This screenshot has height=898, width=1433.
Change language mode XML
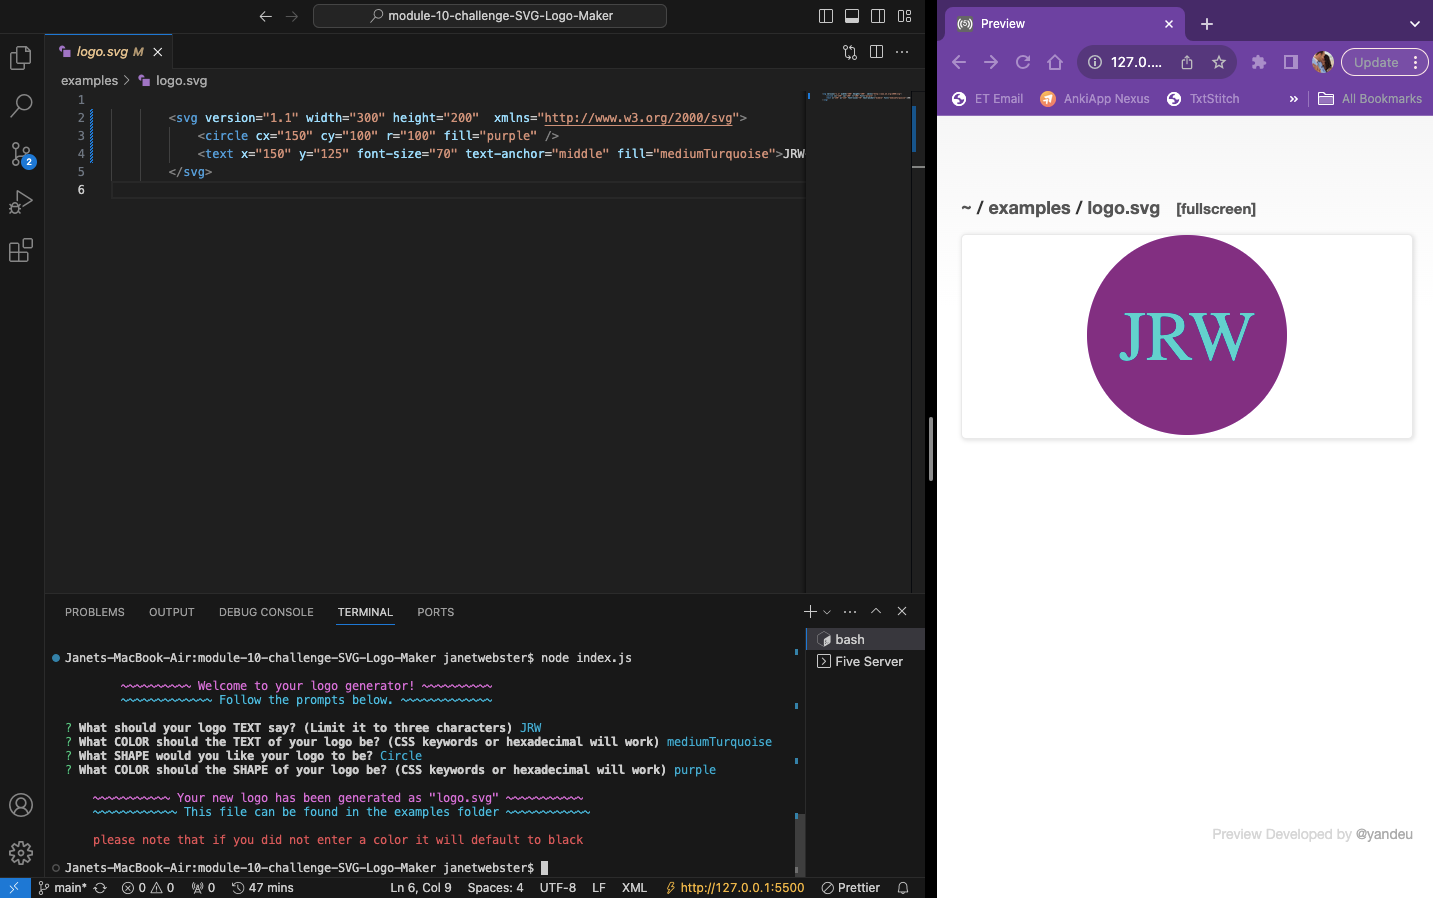coord(634,888)
